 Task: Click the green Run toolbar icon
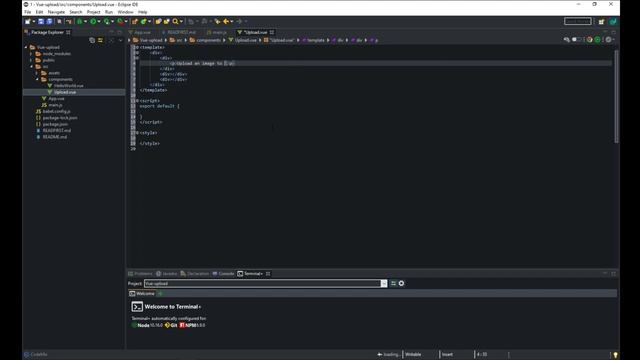(93, 21)
